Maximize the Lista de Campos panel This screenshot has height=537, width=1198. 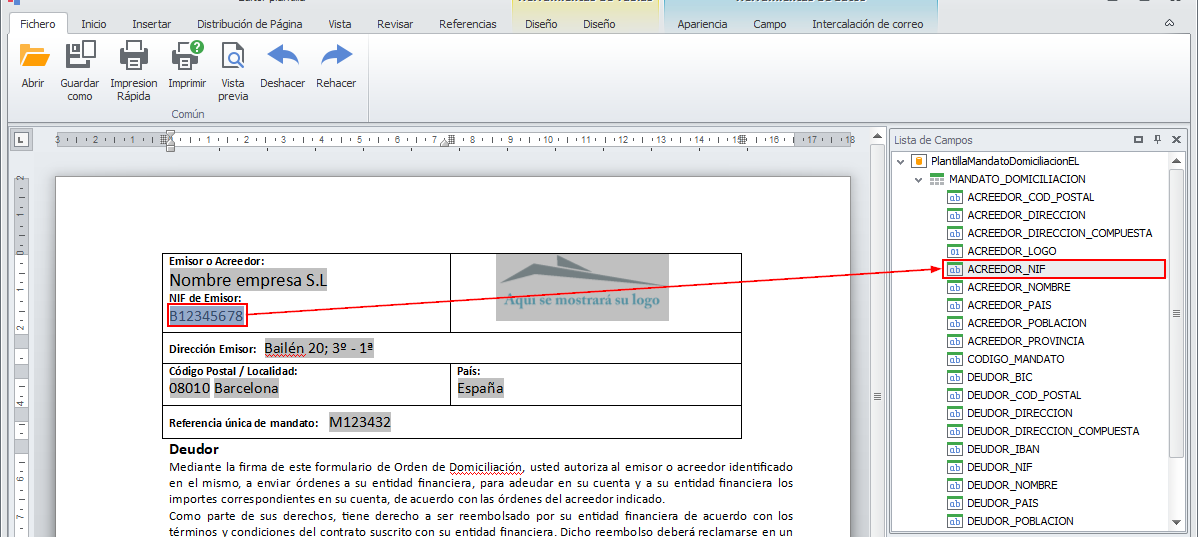pyautogui.click(x=1138, y=140)
